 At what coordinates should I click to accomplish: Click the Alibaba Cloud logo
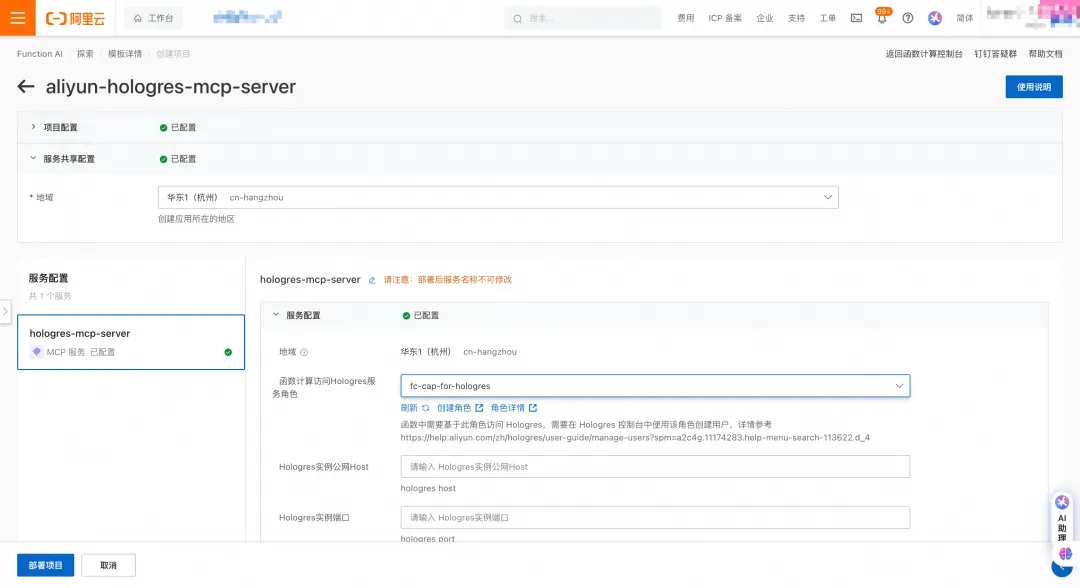point(75,19)
